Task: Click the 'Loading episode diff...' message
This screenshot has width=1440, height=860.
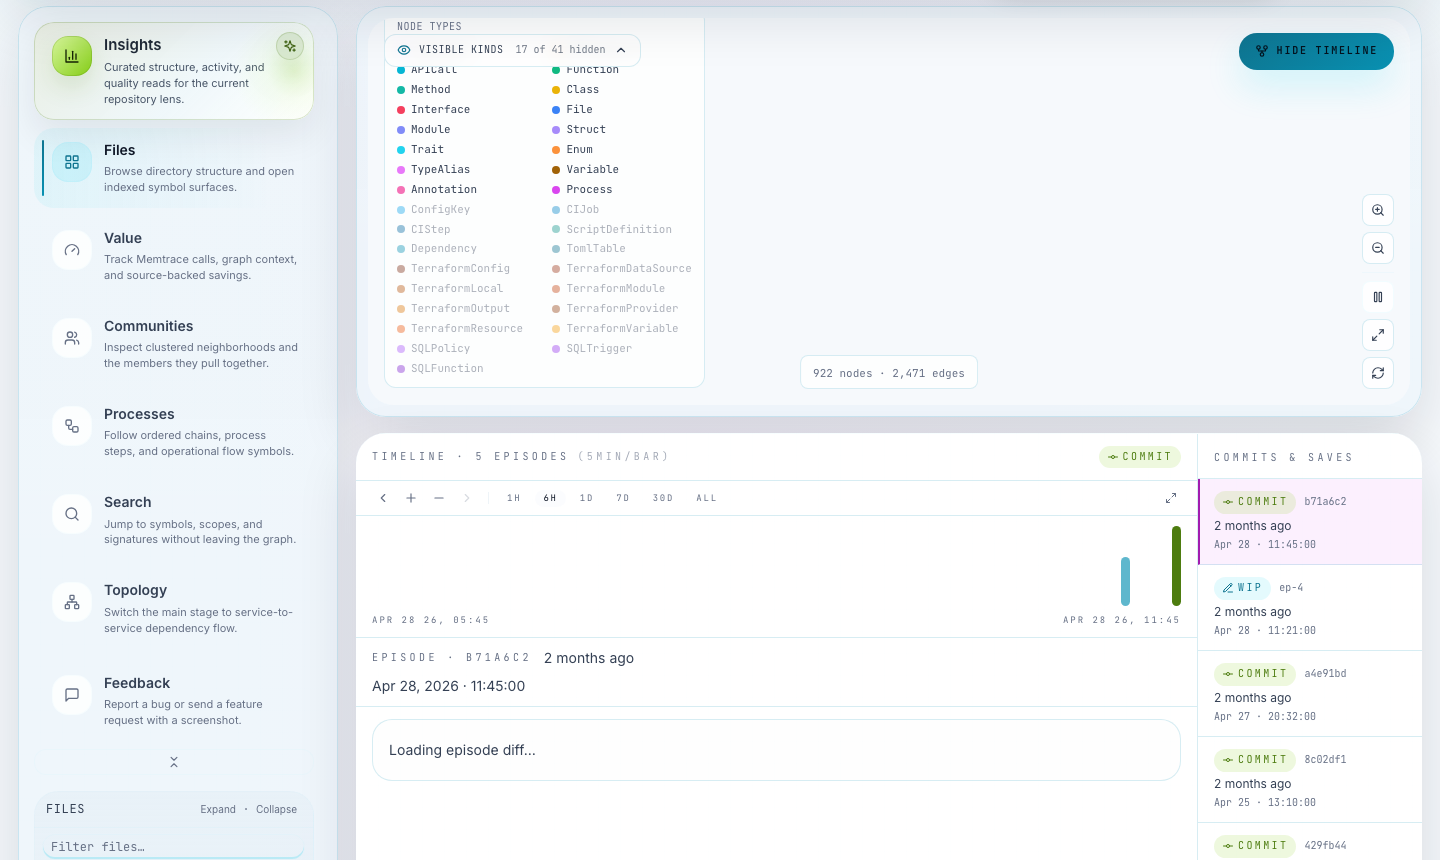Action: coord(462,750)
